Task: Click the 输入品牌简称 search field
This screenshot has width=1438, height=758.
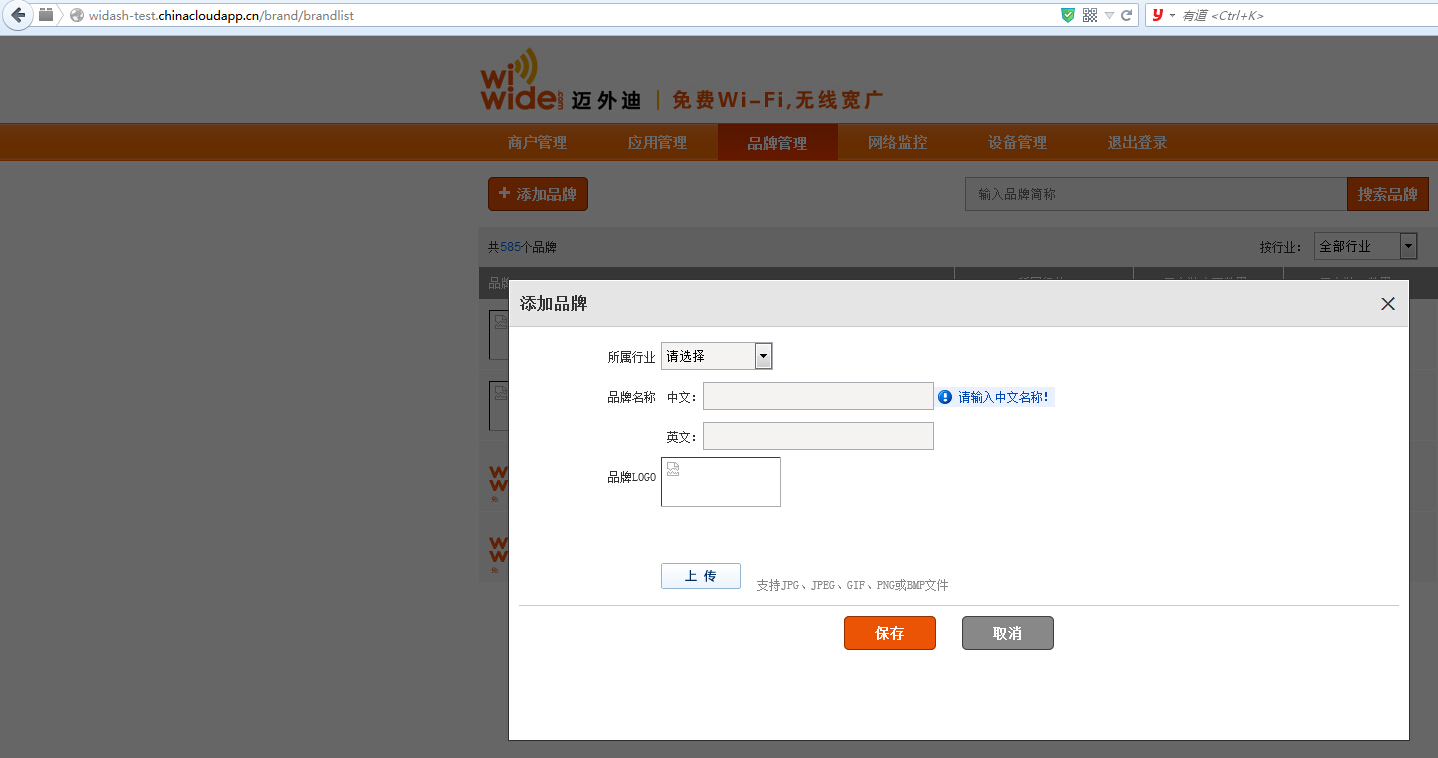Action: click(x=1155, y=194)
